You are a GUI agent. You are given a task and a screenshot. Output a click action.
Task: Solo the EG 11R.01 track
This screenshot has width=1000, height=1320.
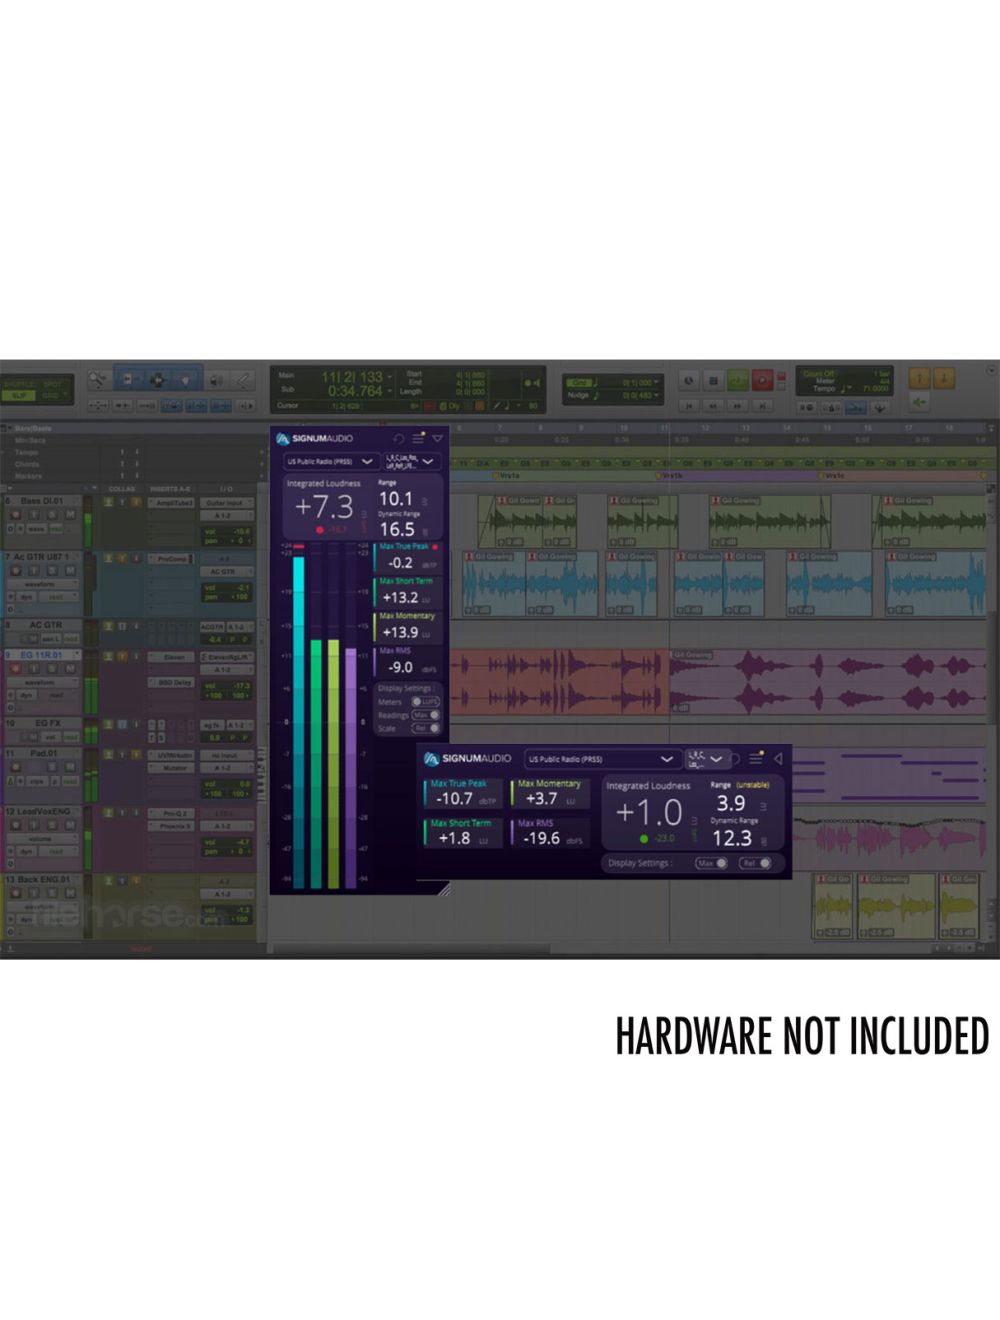[x=52, y=668]
